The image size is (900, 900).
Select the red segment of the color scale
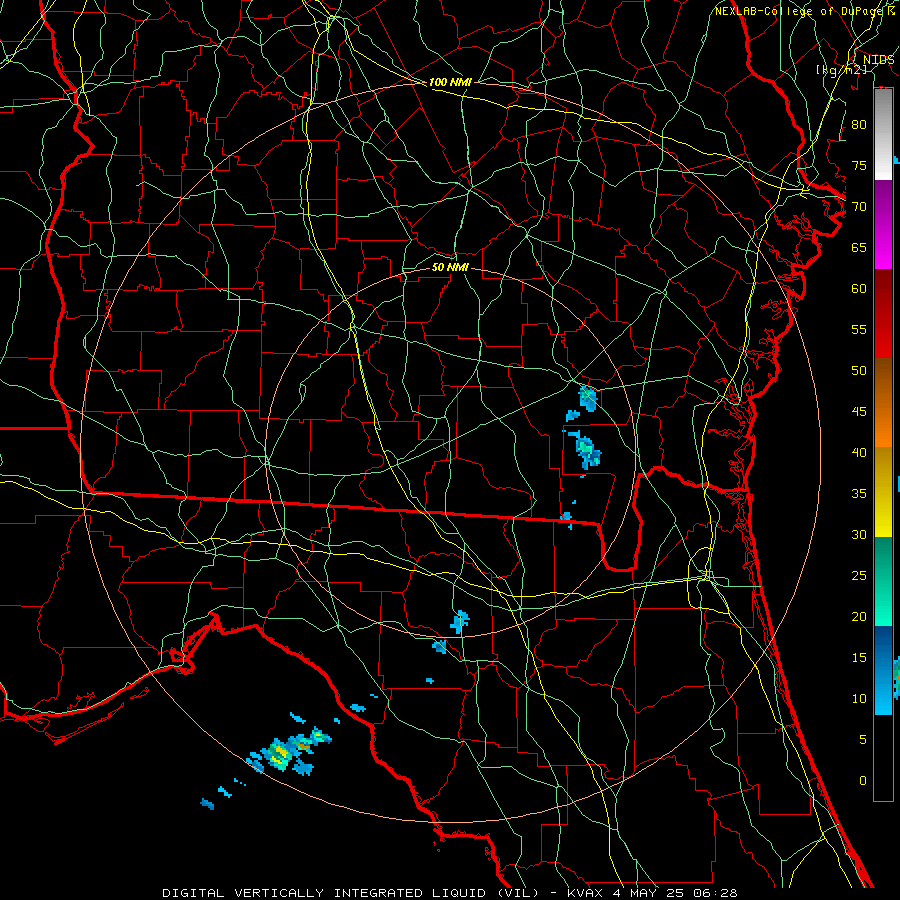pyautogui.click(x=883, y=314)
